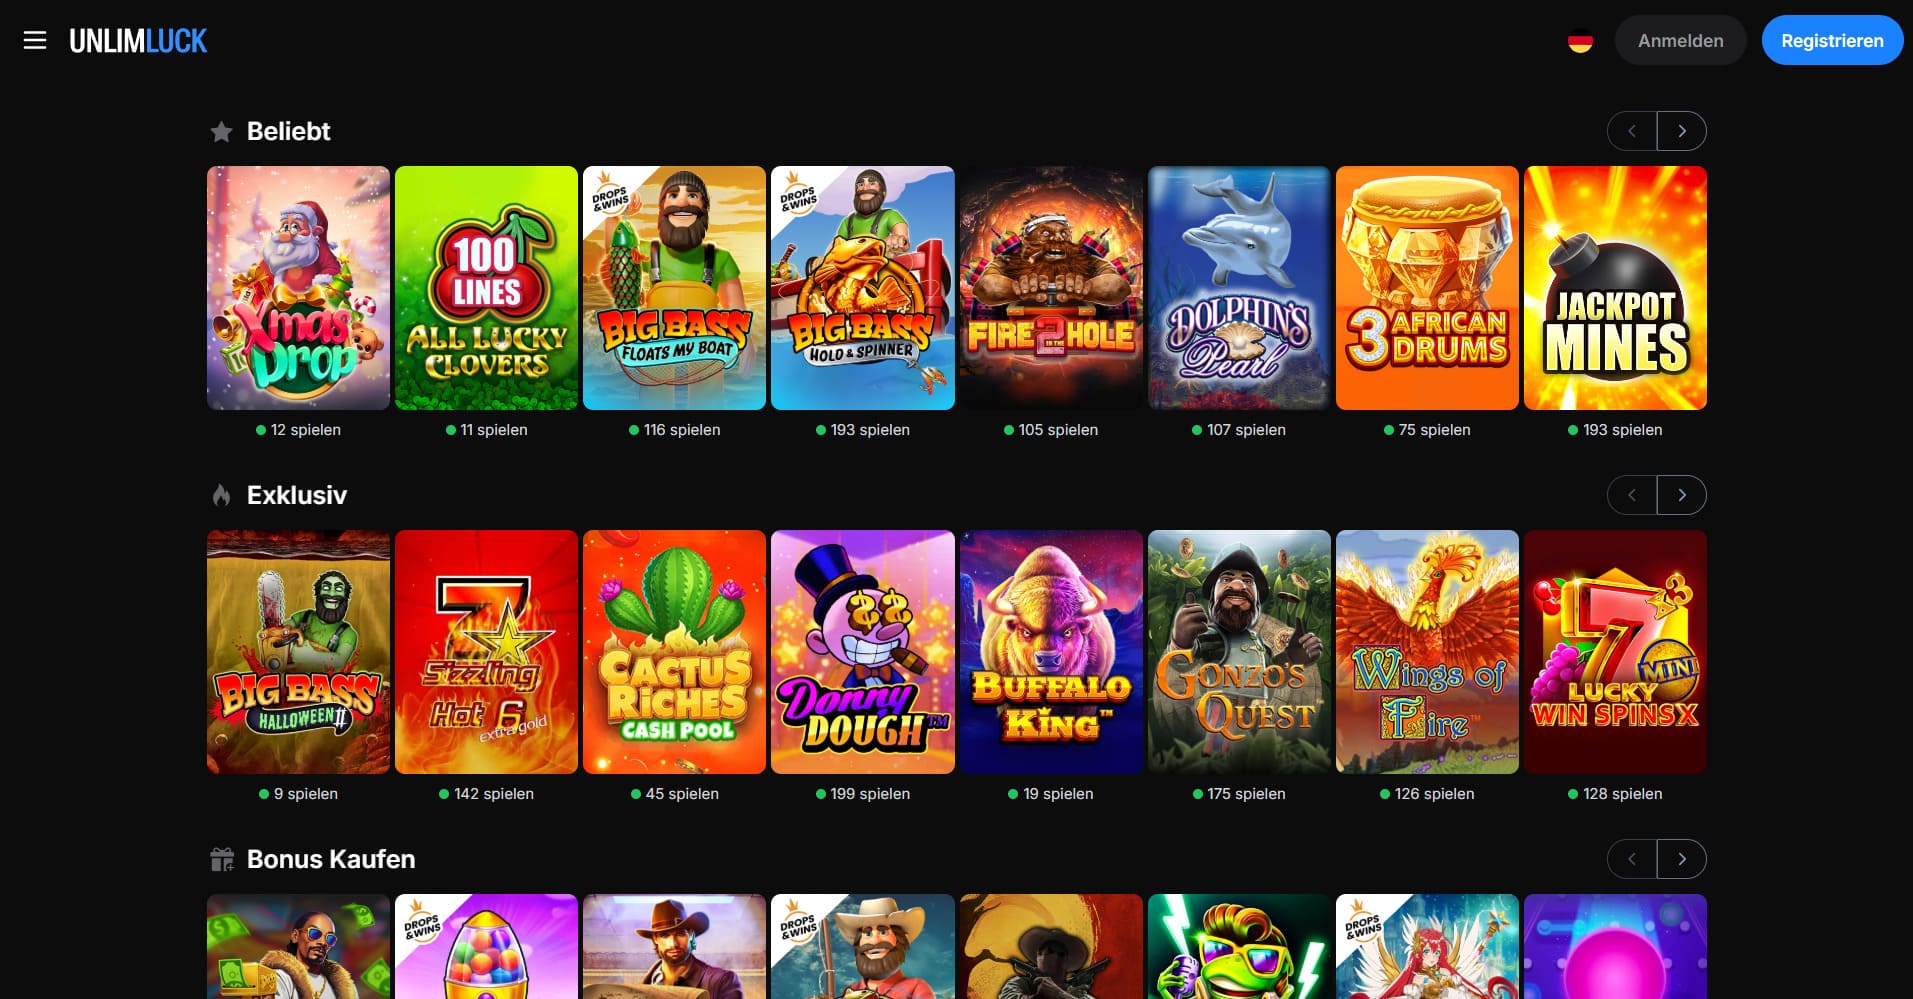1913x999 pixels.
Task: Click the star icon beside Beliebt
Action: tap(221, 132)
